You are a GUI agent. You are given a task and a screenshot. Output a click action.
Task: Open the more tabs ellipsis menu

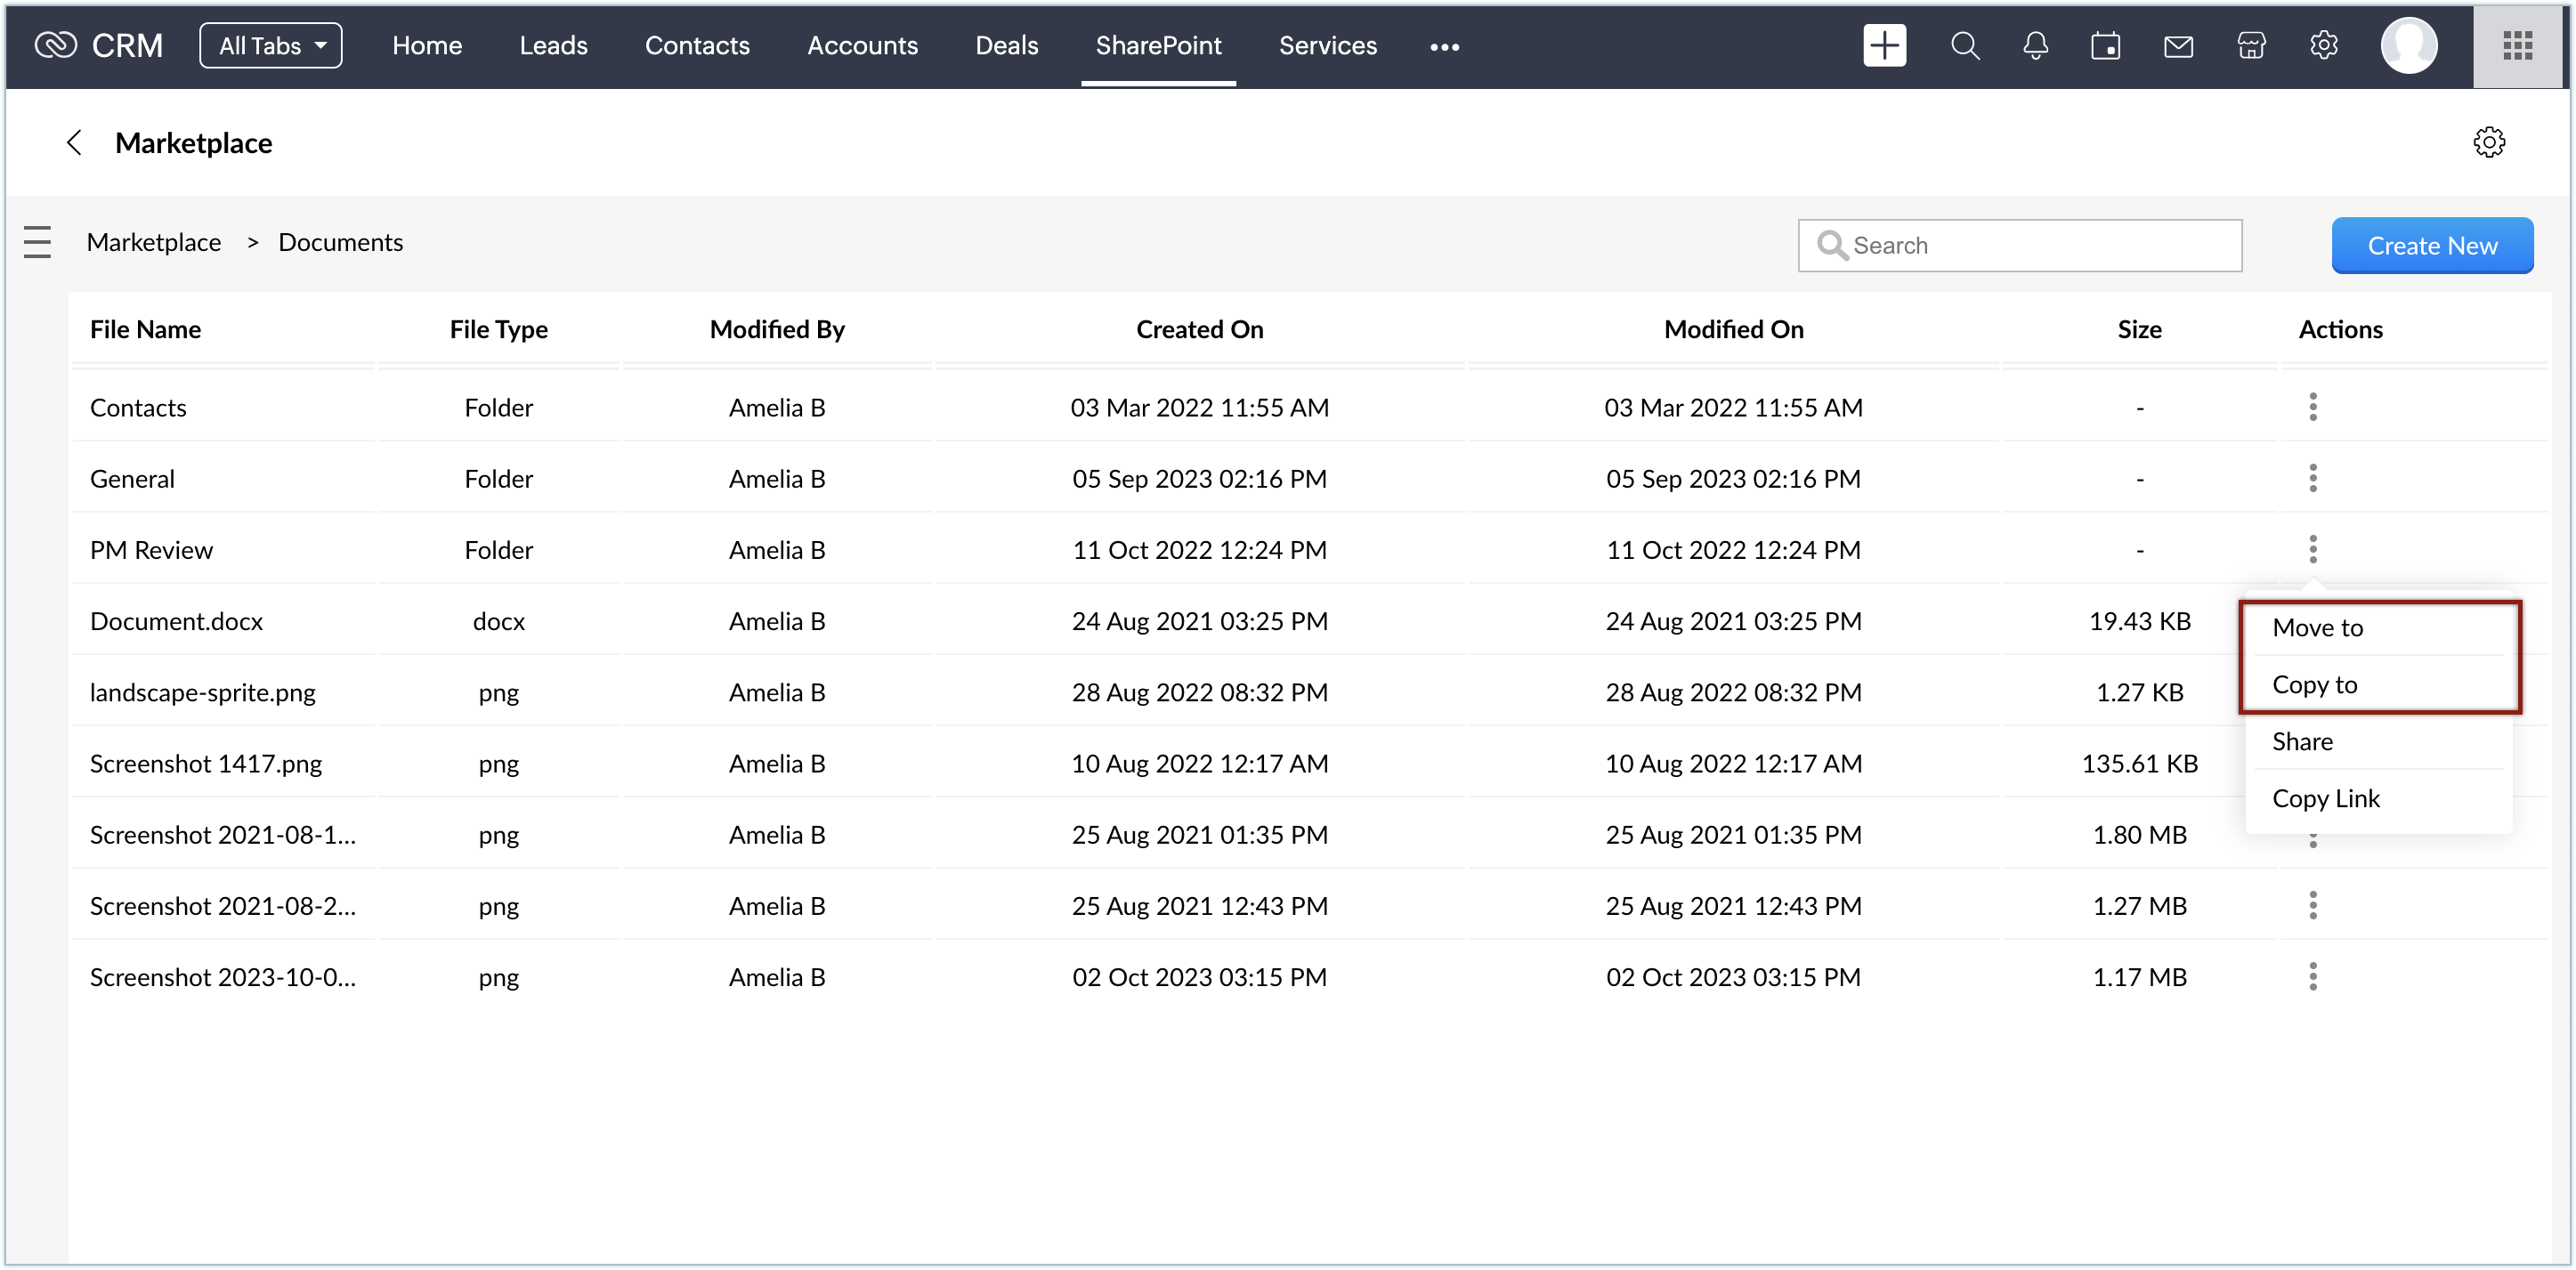click(1444, 47)
